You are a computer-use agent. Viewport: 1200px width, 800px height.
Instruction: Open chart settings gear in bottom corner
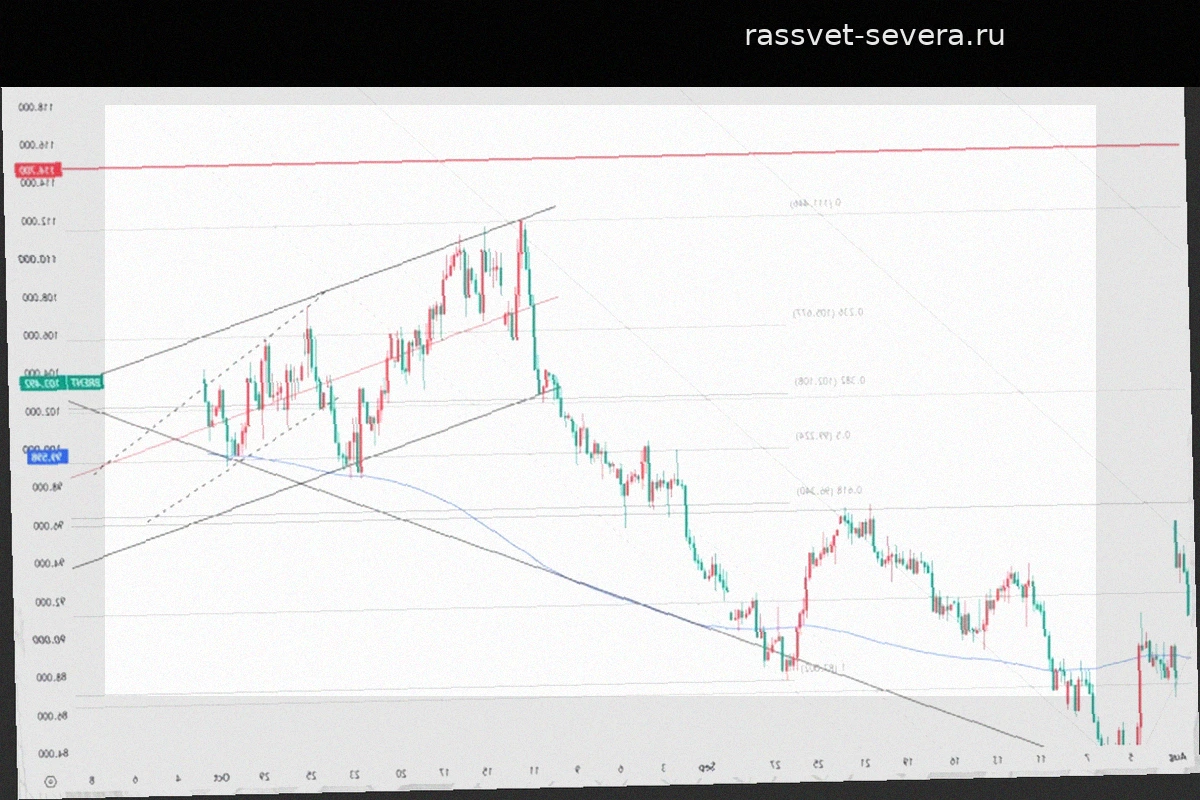(51, 780)
